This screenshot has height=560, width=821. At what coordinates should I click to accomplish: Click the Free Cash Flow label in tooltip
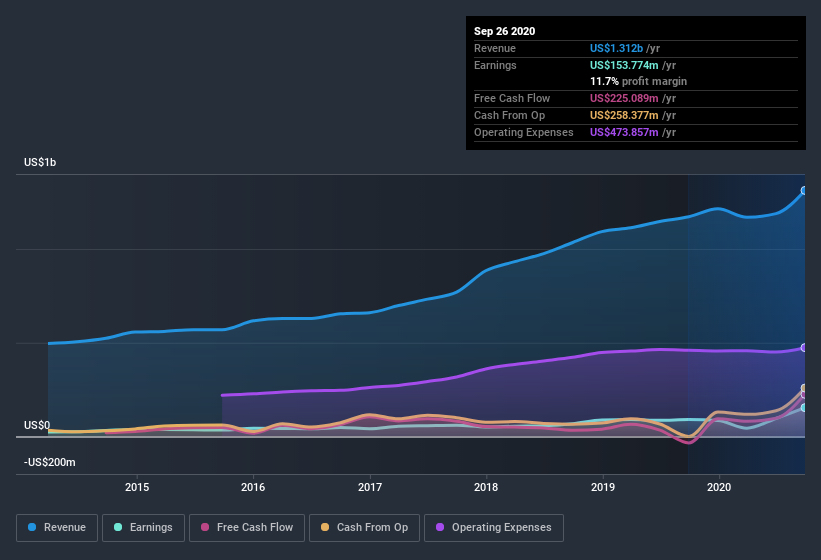(x=512, y=98)
